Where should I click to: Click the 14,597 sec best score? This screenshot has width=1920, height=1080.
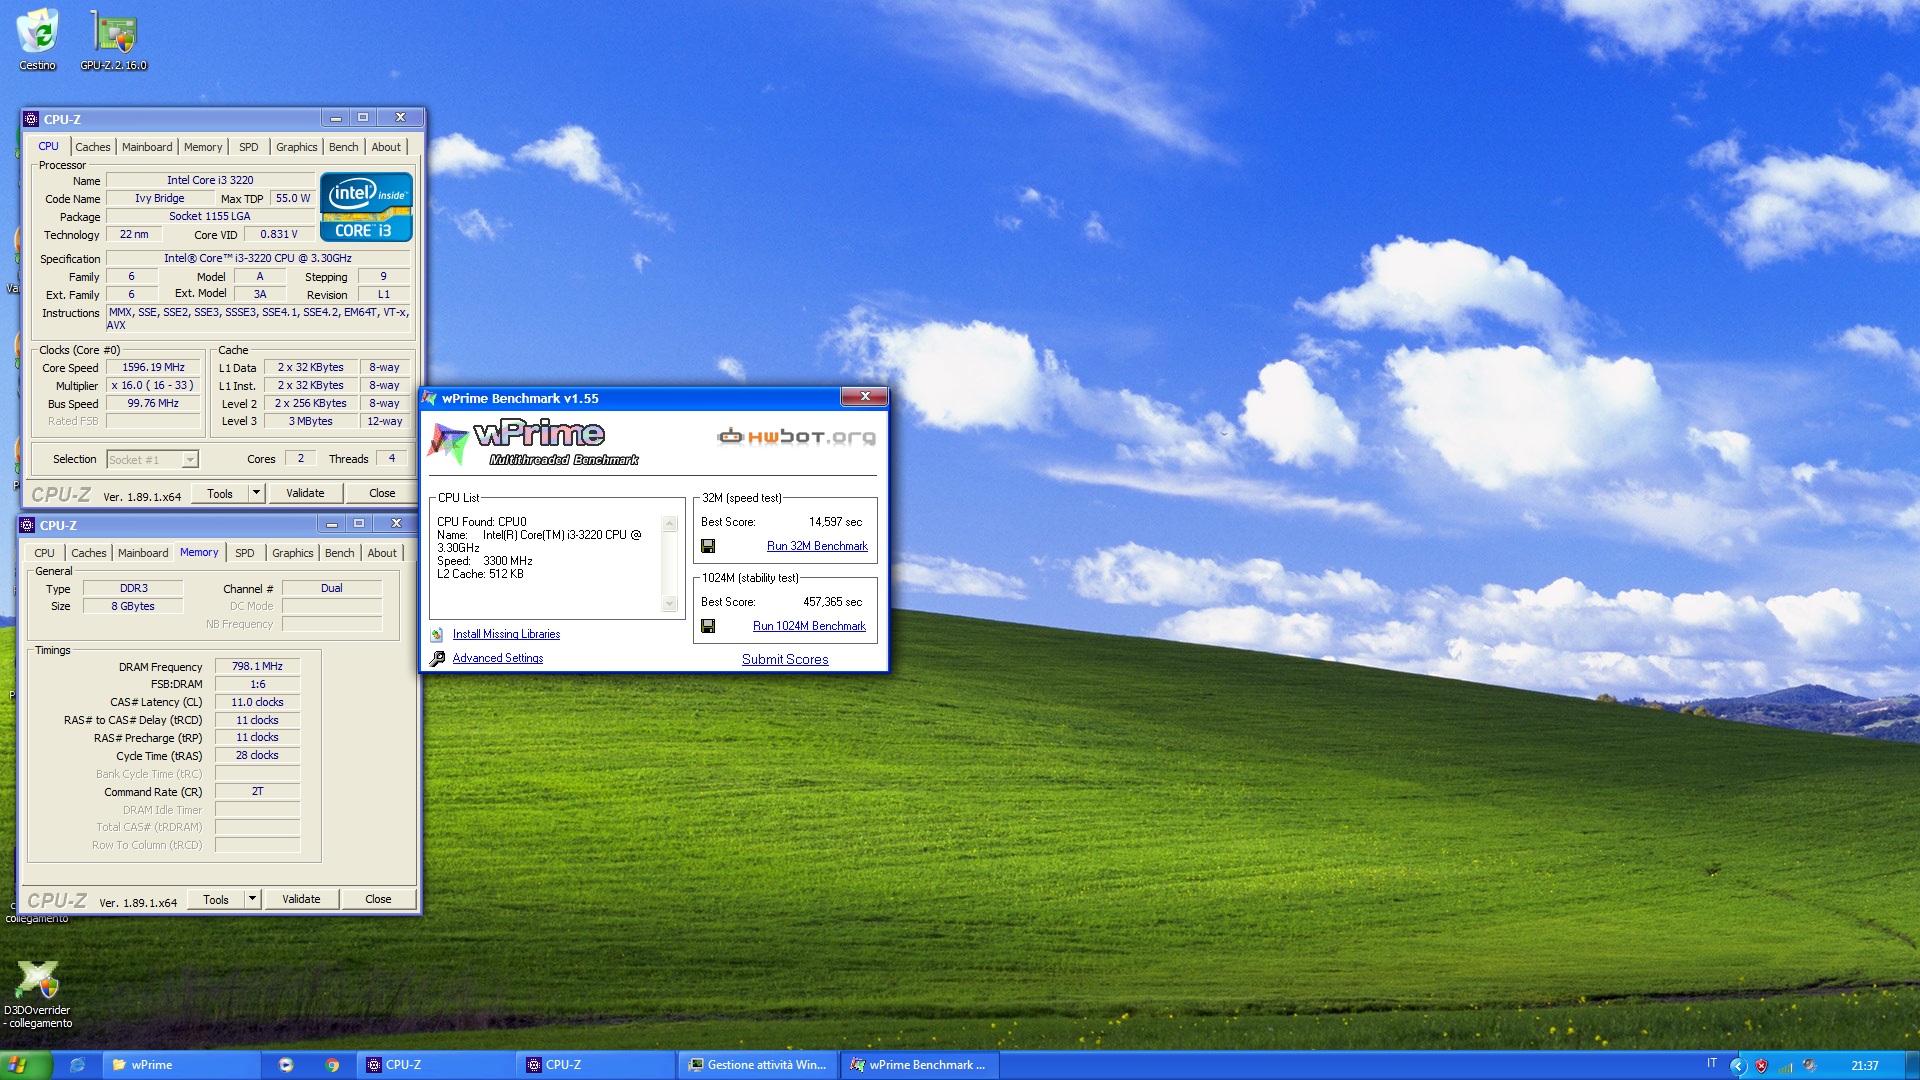(x=835, y=522)
